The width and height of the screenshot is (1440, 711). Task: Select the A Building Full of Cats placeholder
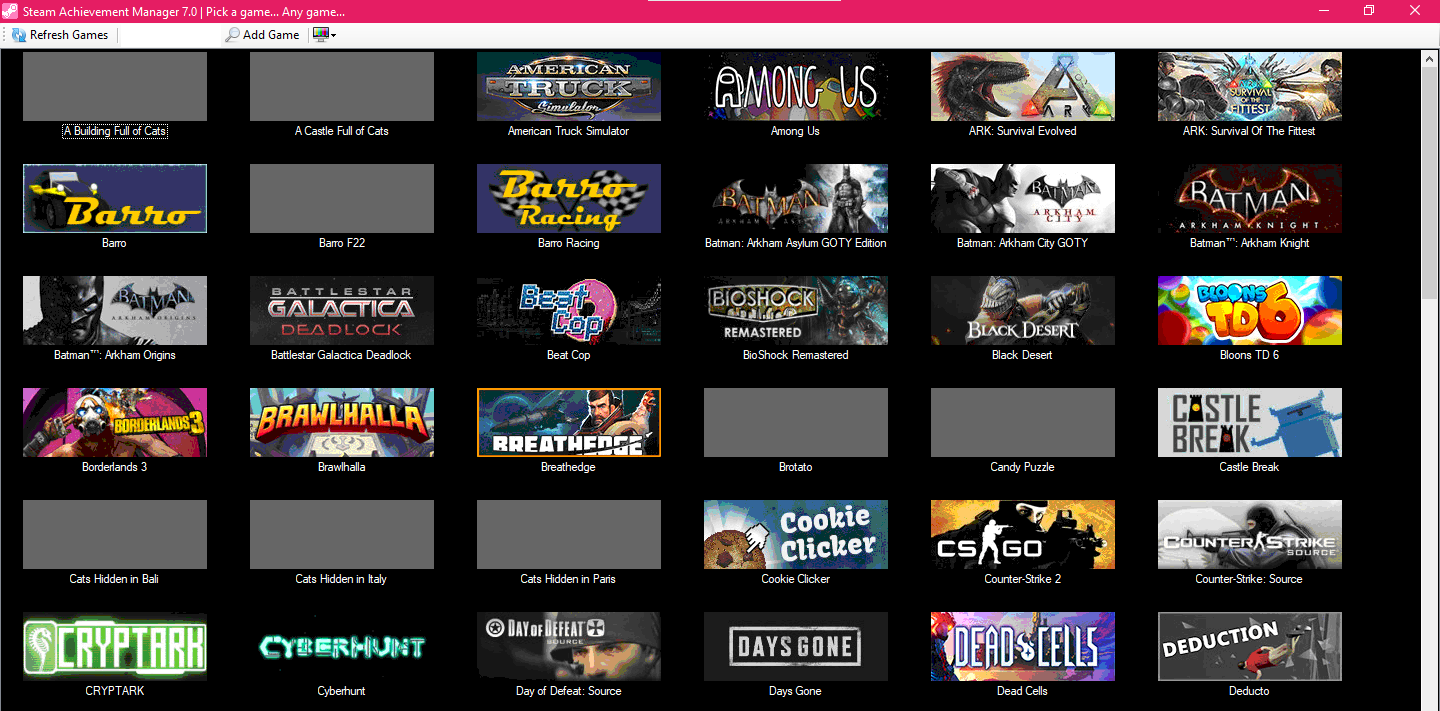[x=115, y=87]
